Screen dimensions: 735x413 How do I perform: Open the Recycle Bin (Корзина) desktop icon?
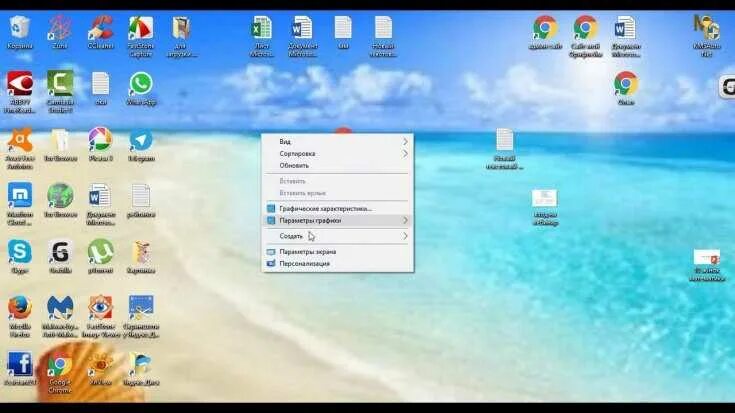pyautogui.click(x=20, y=27)
